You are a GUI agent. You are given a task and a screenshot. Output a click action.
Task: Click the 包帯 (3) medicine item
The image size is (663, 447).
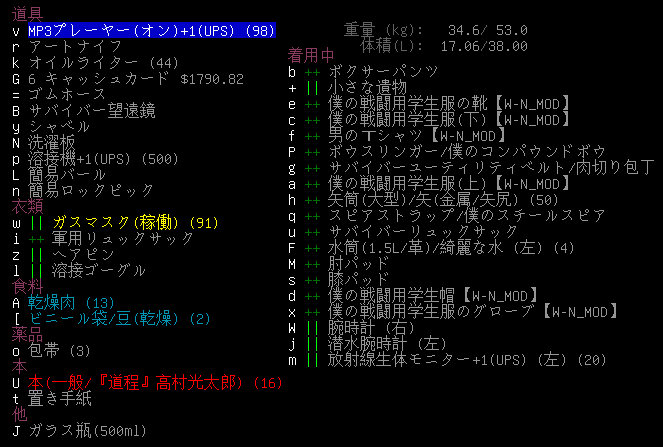tap(59, 350)
